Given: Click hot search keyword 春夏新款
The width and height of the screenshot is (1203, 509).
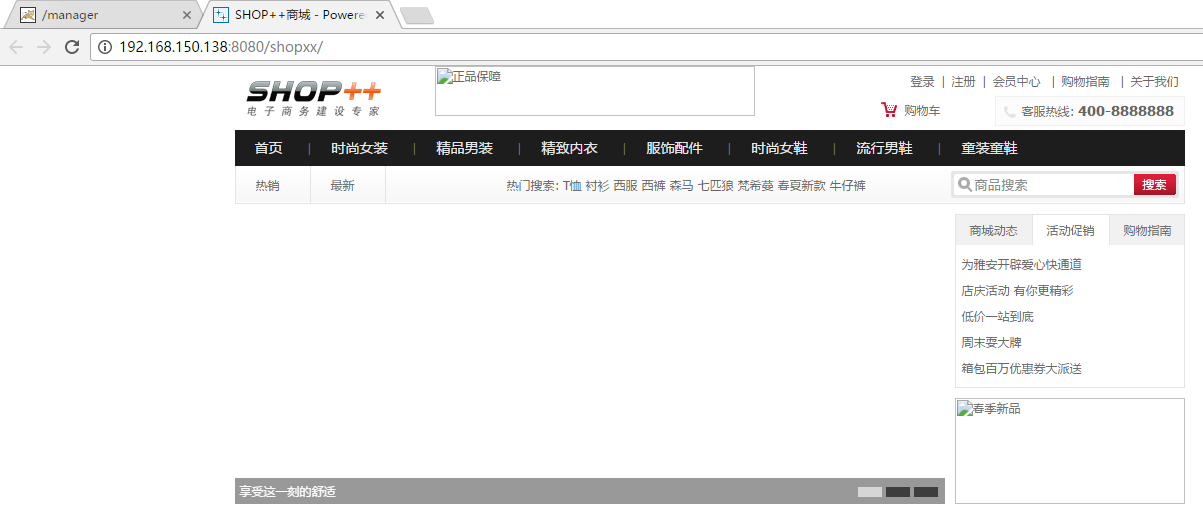Looking at the screenshot, I should [801, 185].
